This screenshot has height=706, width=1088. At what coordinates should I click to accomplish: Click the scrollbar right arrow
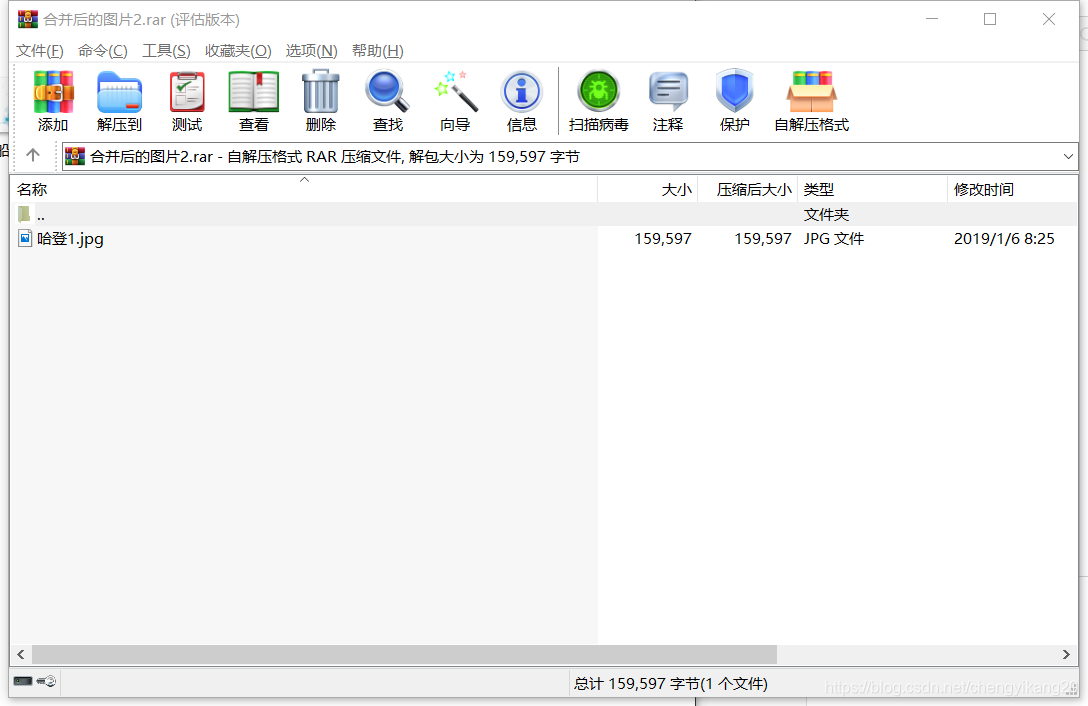pos(1066,655)
